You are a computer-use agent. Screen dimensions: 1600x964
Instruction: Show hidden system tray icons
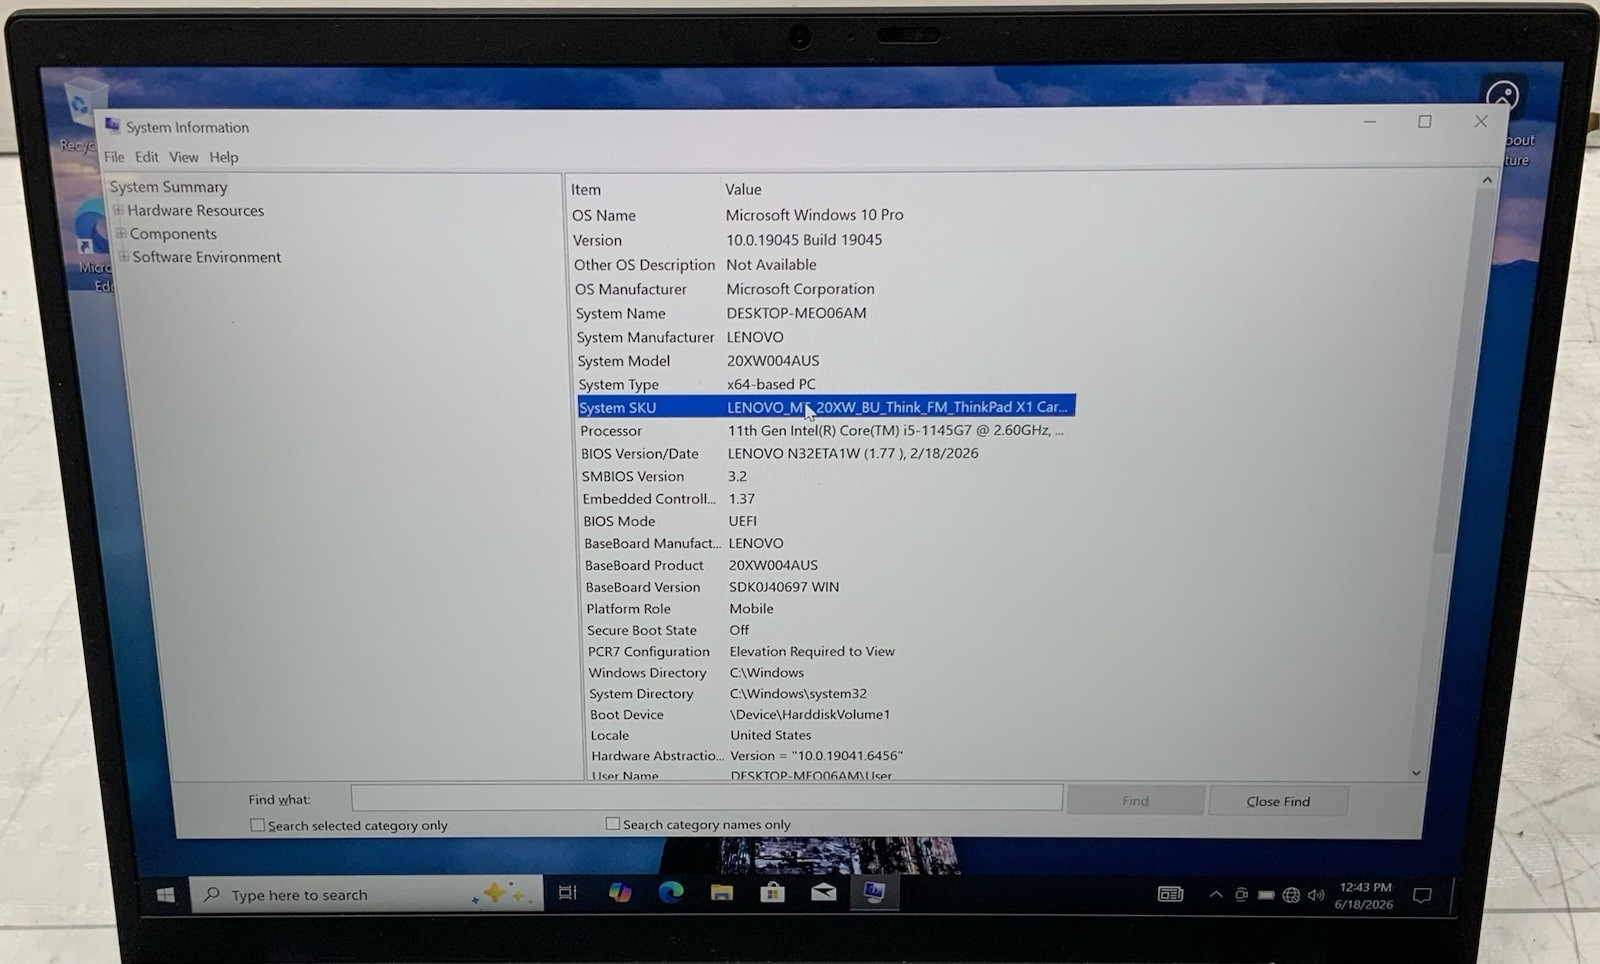[x=1216, y=895]
